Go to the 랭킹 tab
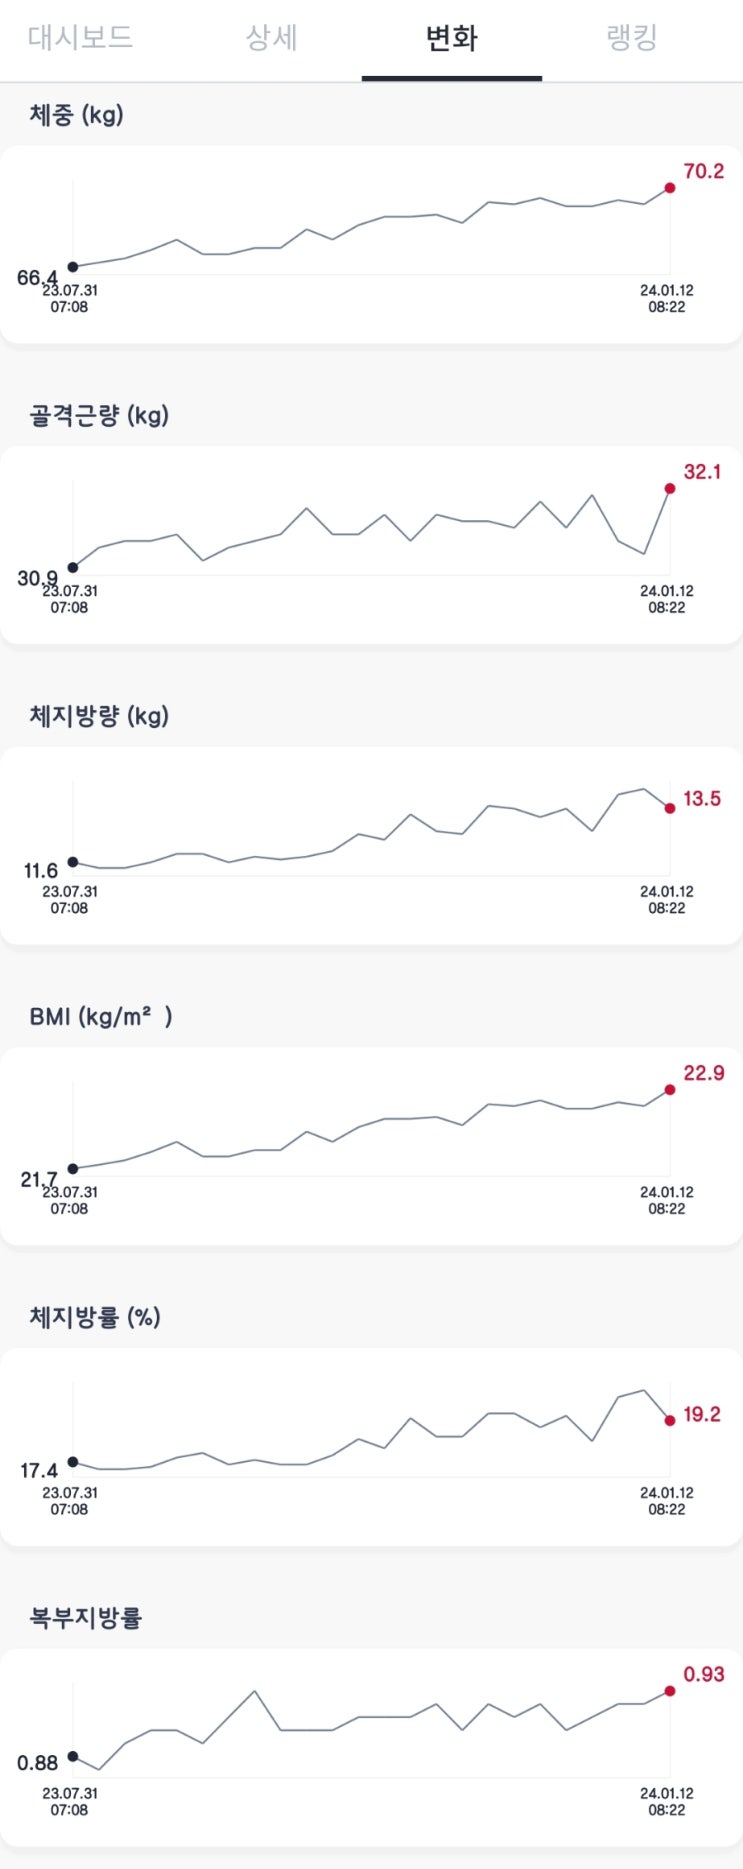This screenshot has width=743, height=1869. pos(632,38)
